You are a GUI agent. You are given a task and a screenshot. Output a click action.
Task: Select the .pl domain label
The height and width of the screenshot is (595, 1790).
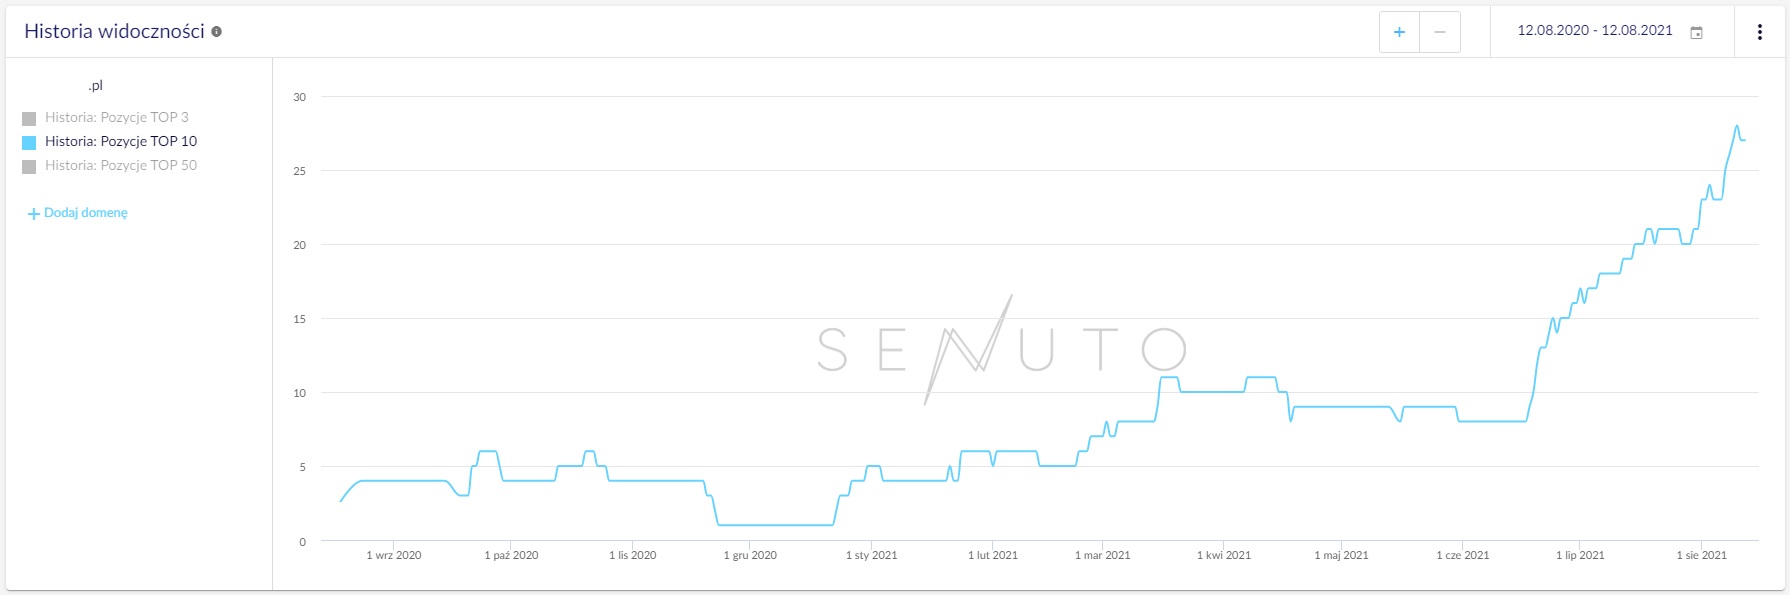[x=95, y=85]
